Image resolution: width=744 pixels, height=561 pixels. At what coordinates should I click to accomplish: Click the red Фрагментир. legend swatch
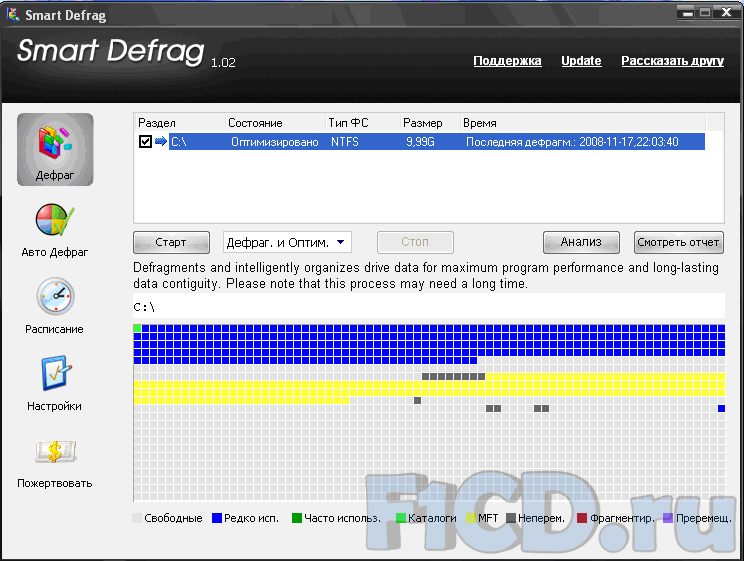click(x=582, y=518)
